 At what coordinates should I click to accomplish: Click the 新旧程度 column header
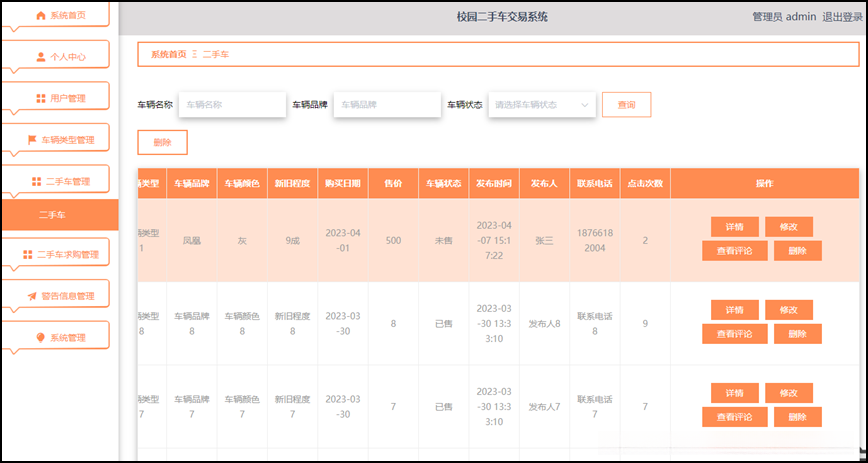[x=292, y=183]
